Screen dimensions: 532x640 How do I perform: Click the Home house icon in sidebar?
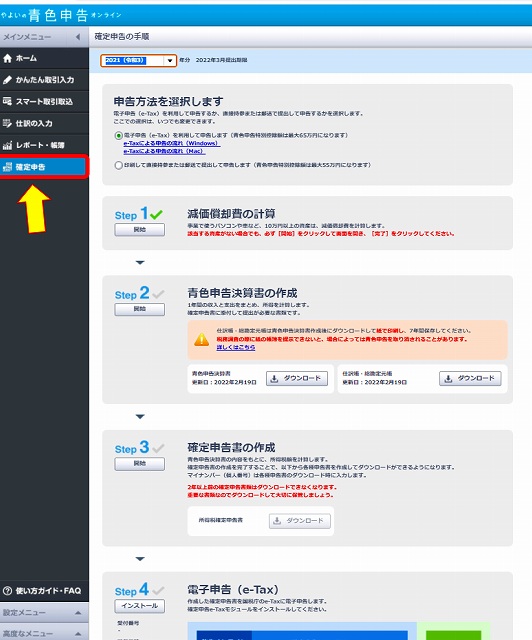[x=7, y=58]
